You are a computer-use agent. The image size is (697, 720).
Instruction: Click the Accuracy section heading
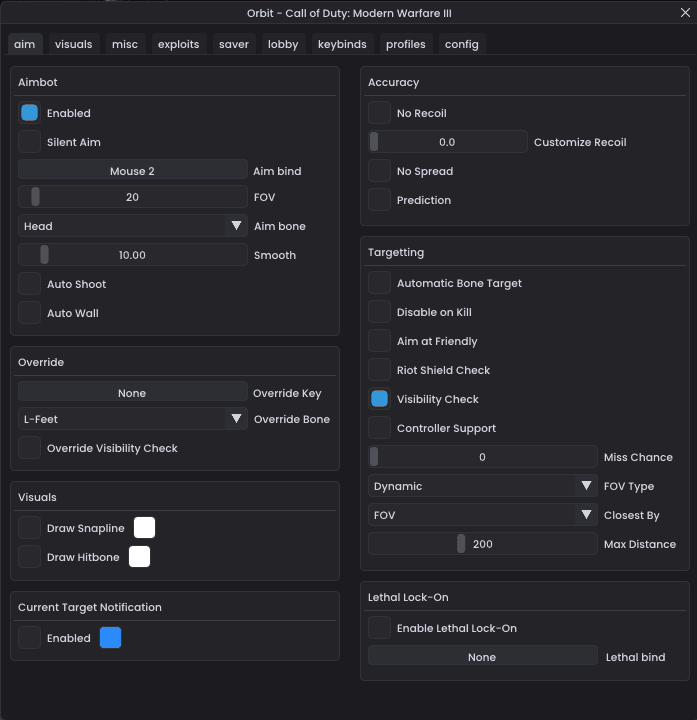pyautogui.click(x=393, y=82)
